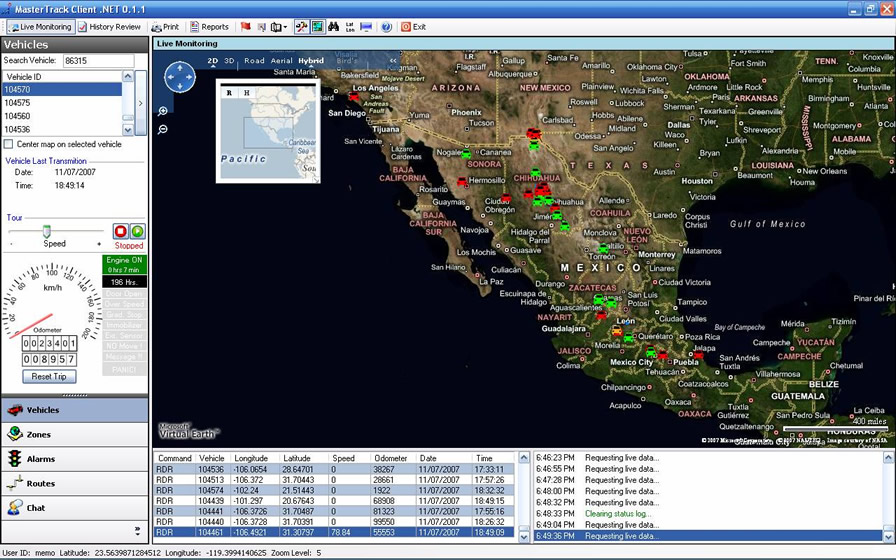Open the Reports toolbar item
Image resolution: width=896 pixels, height=560 pixels.
[x=209, y=27]
